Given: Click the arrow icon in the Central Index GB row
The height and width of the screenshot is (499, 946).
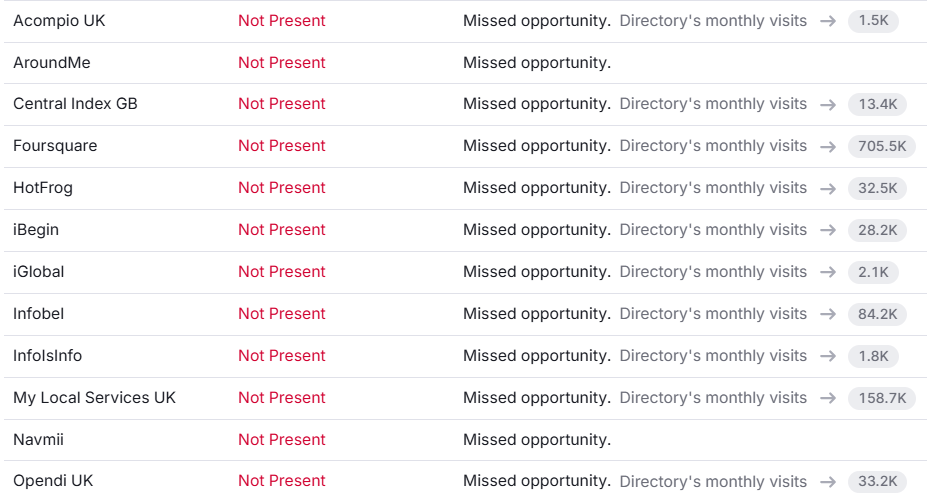Looking at the screenshot, I should tap(827, 104).
